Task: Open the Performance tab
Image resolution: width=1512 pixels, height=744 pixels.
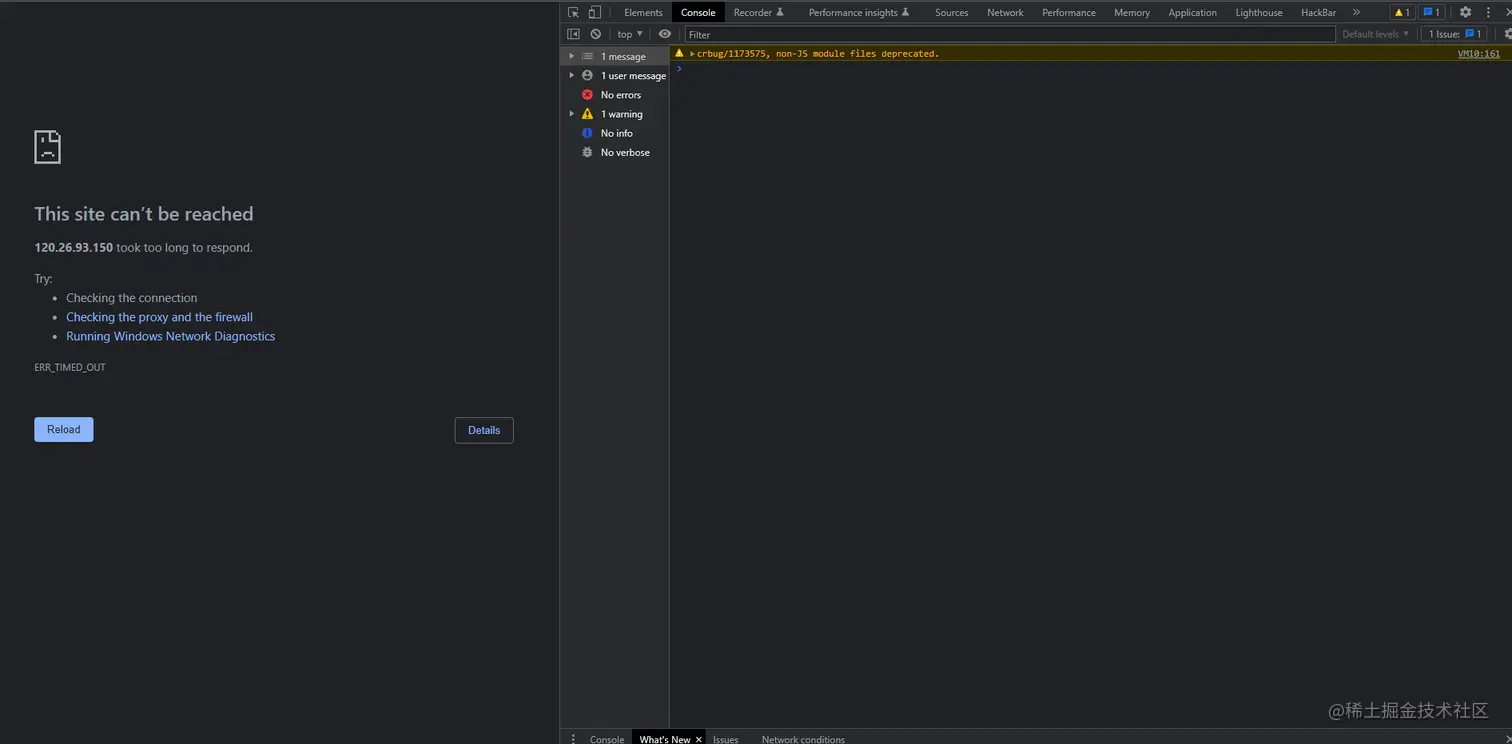Action: pyautogui.click(x=1069, y=12)
